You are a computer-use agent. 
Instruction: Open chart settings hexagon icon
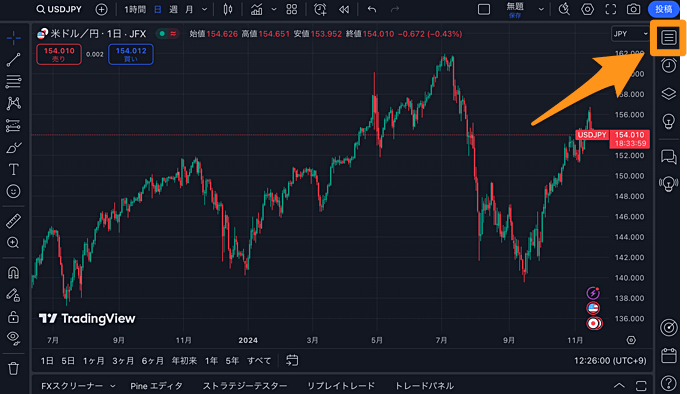pos(588,9)
